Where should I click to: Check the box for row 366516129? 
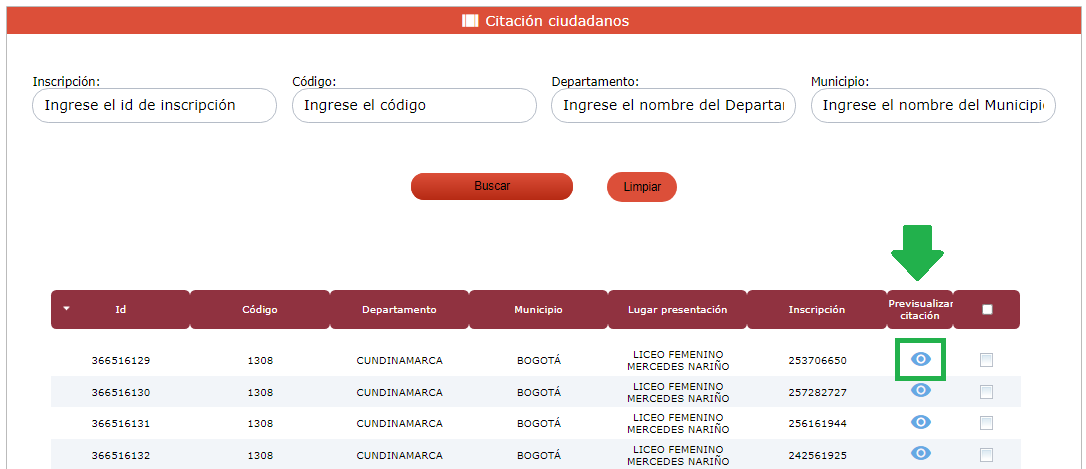click(x=987, y=360)
